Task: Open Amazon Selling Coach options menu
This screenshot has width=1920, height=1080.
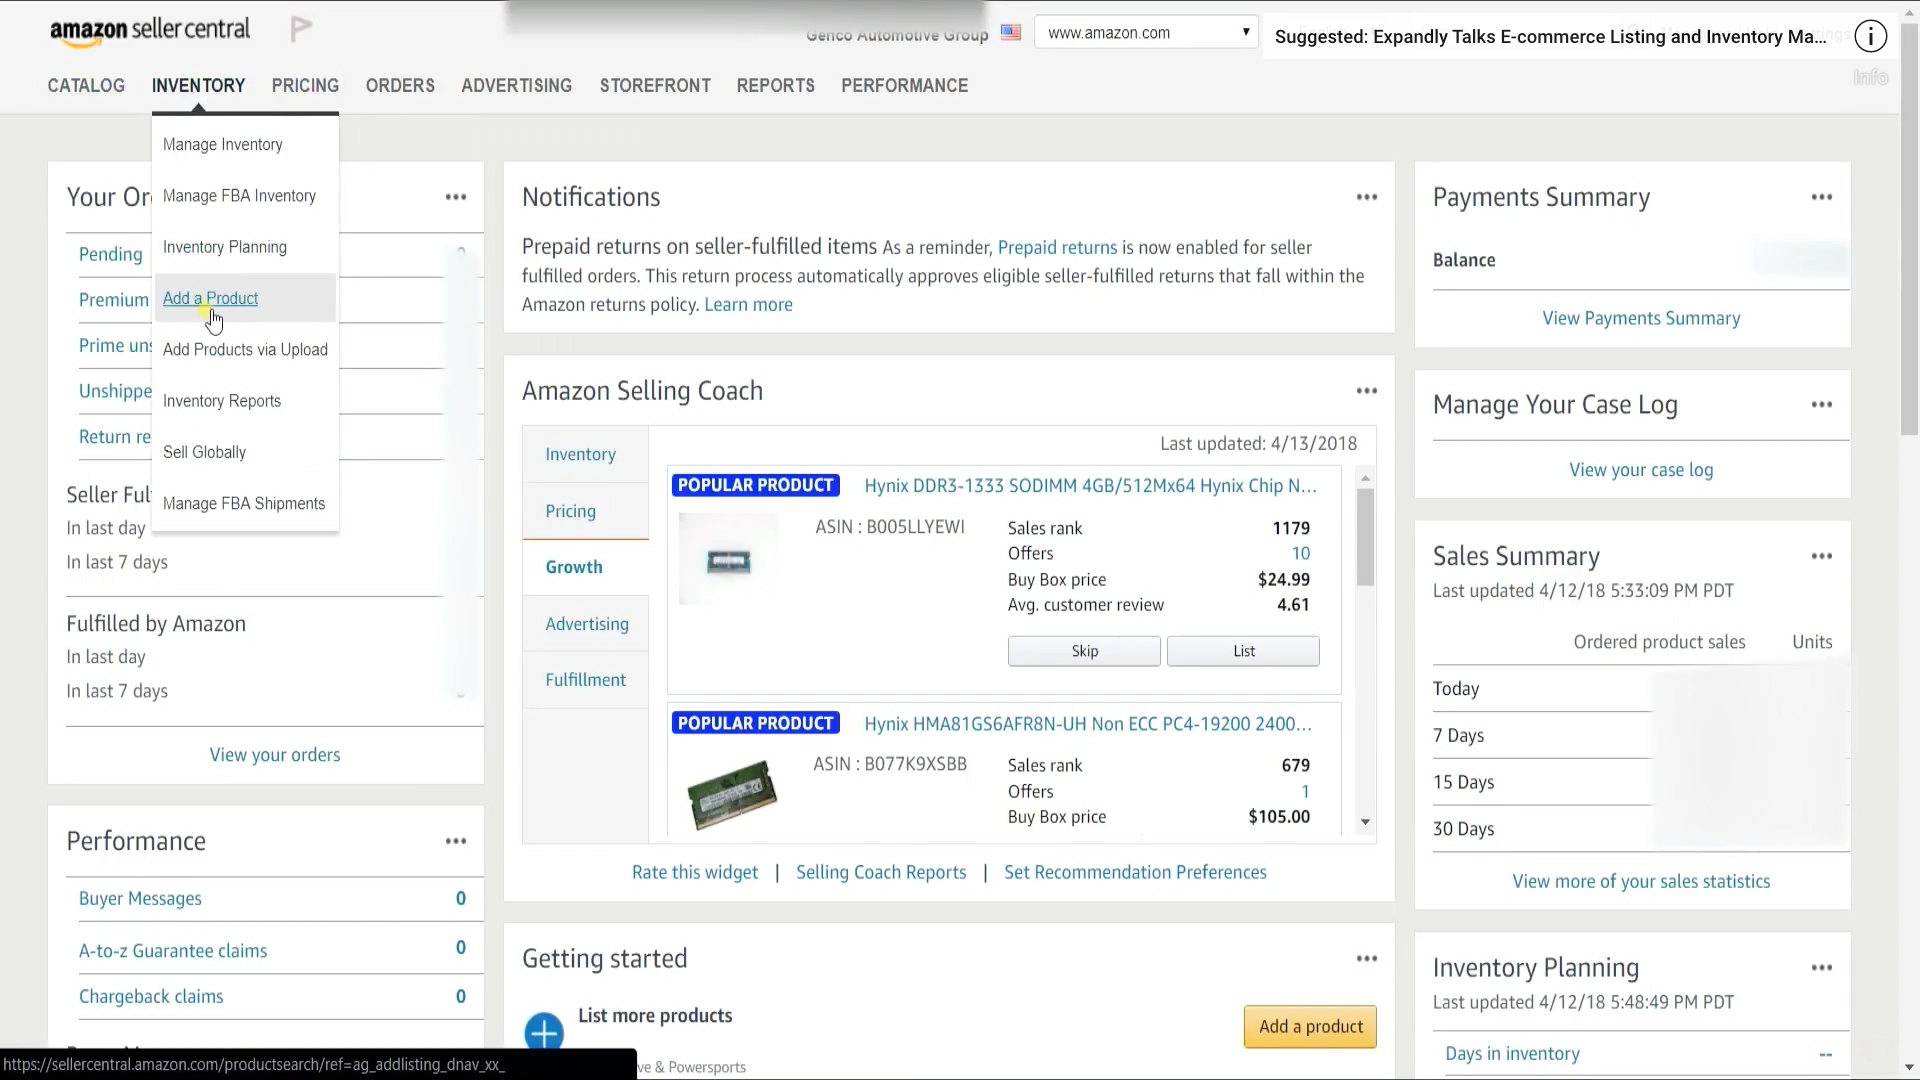Action: 1367,391
